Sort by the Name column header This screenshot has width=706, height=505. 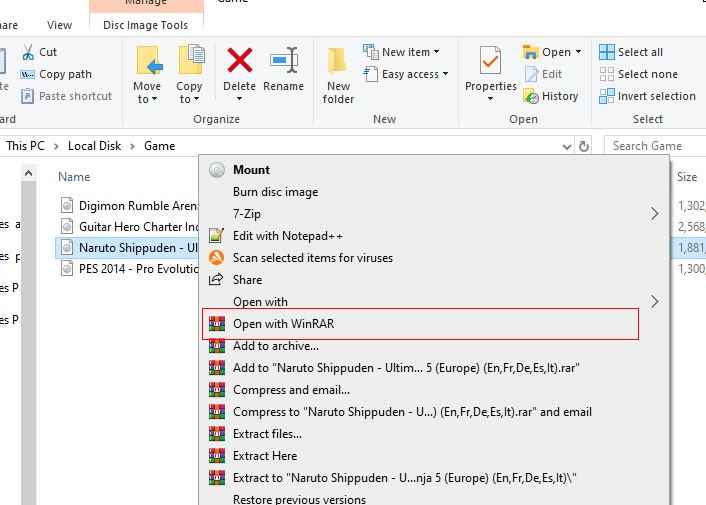click(x=74, y=177)
